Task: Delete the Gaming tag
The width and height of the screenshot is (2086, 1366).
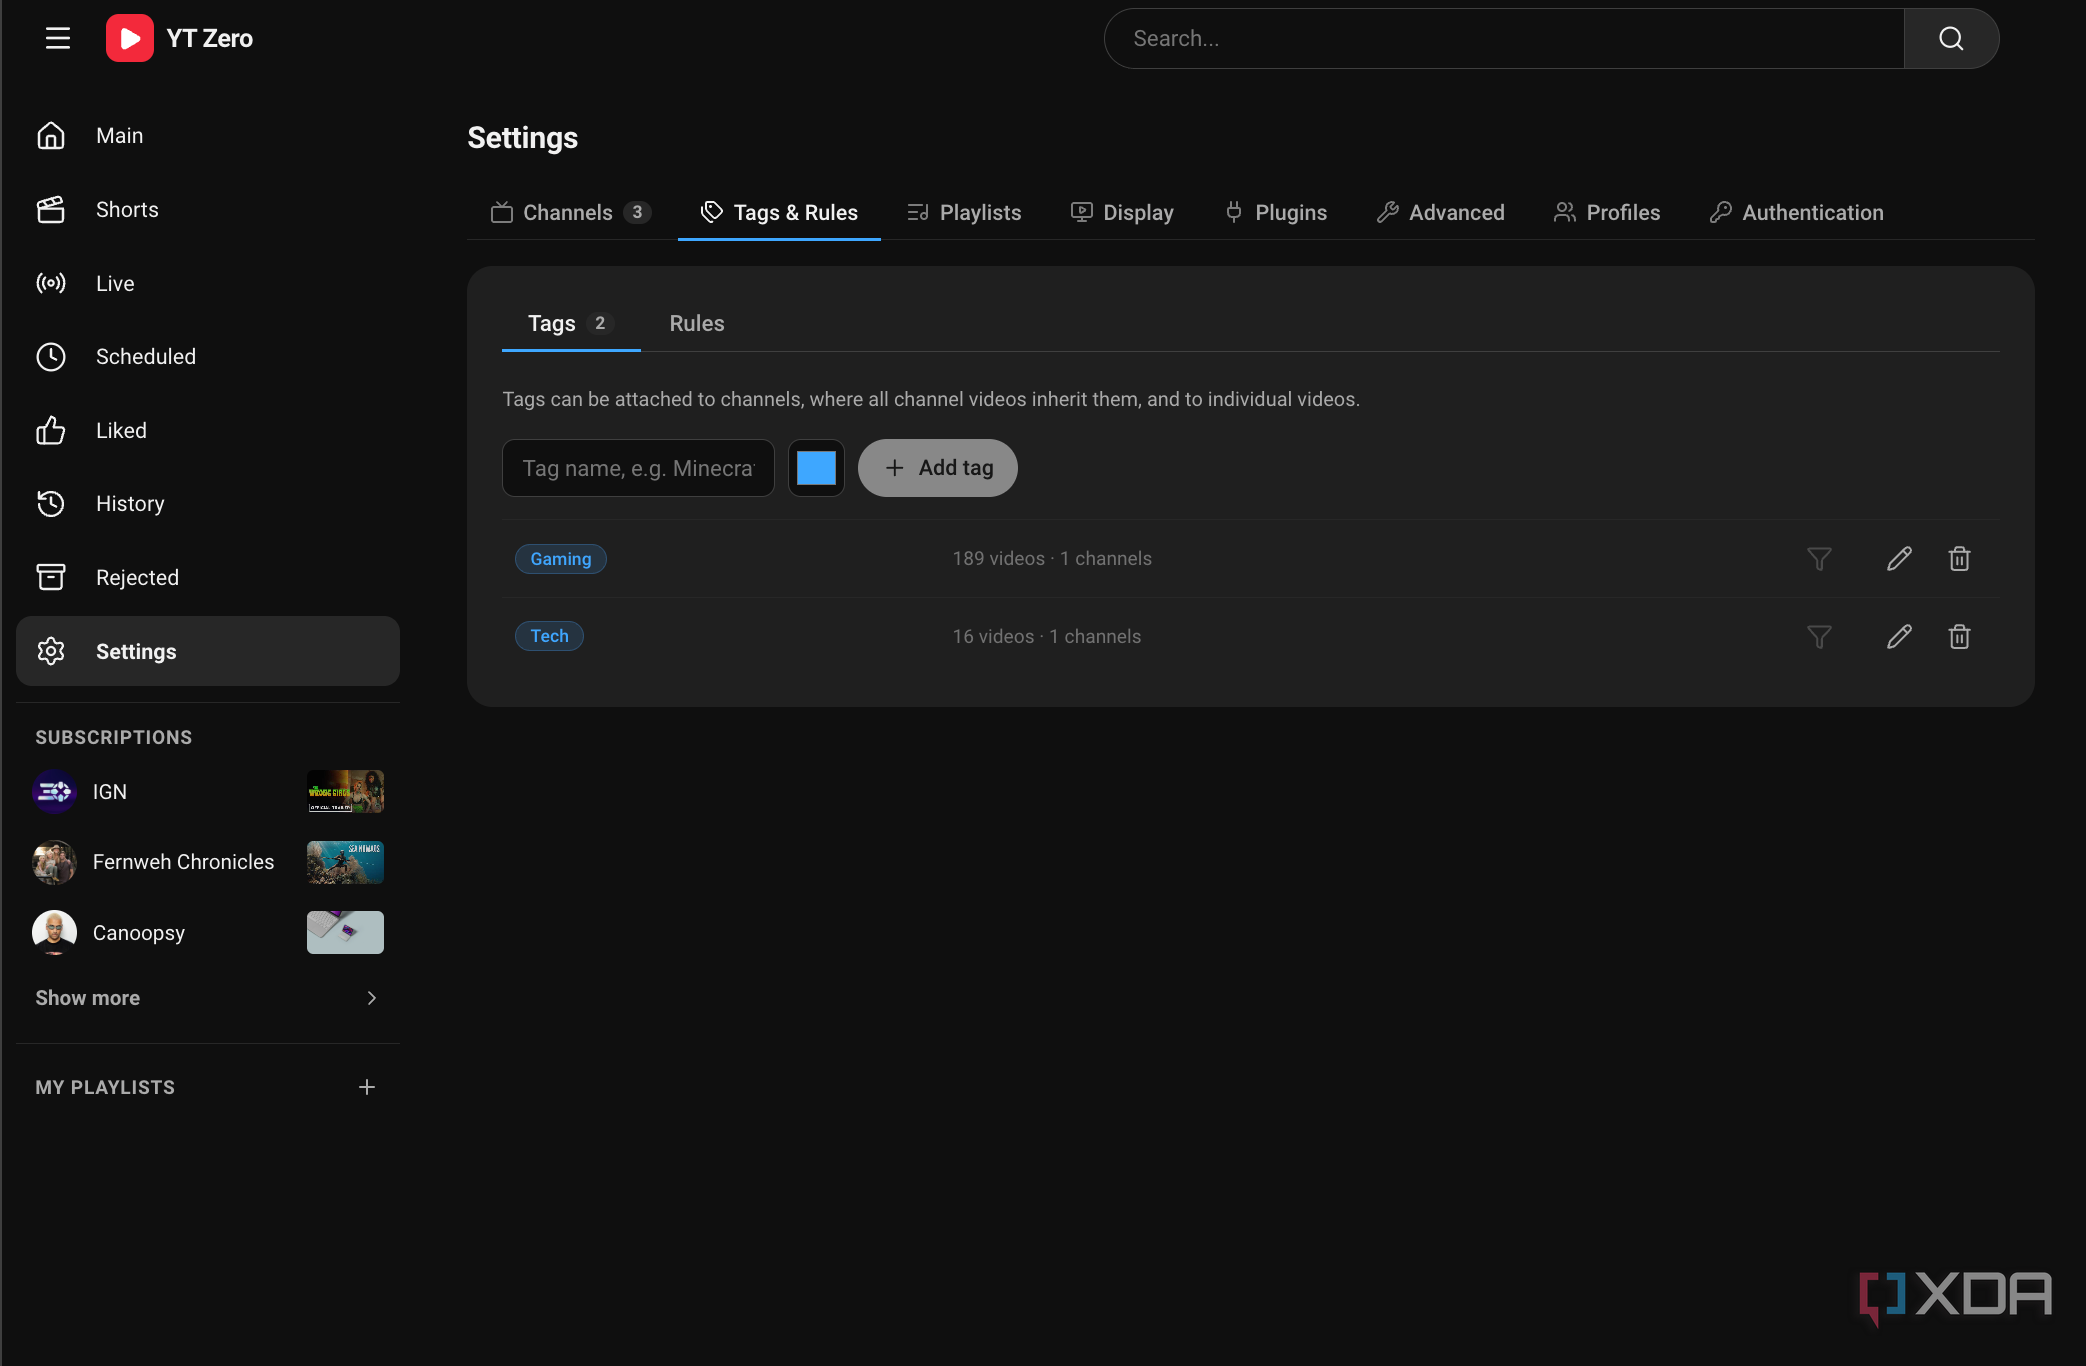Action: [1960, 559]
